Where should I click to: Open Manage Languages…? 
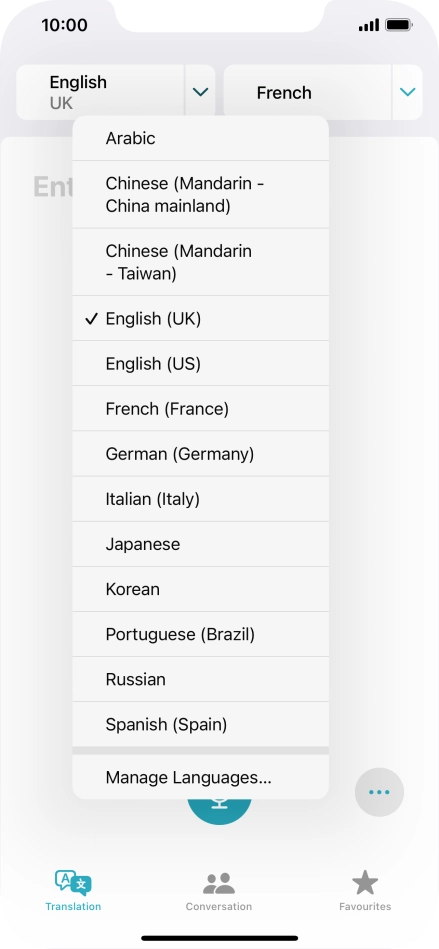click(x=200, y=777)
